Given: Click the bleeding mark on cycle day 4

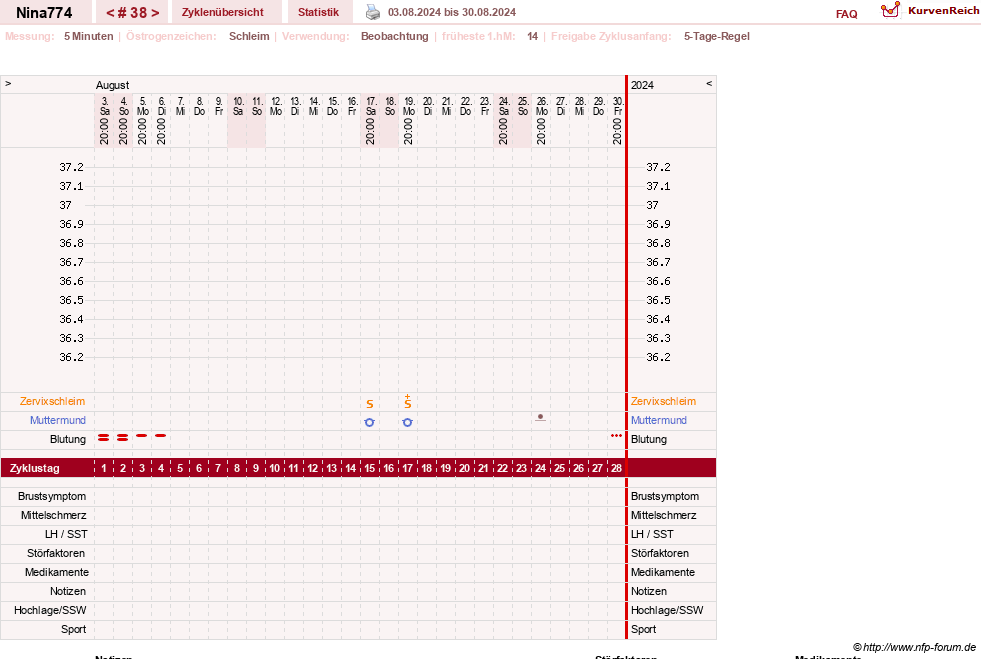Looking at the screenshot, I should point(161,435).
